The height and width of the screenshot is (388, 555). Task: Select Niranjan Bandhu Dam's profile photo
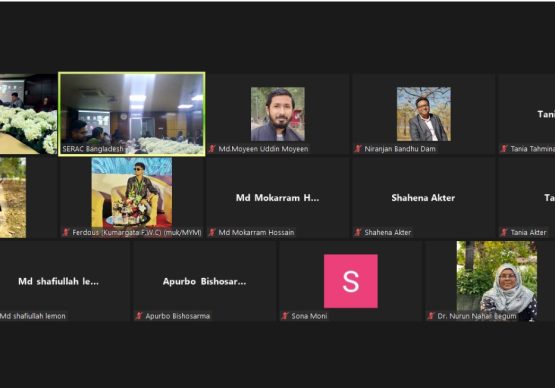click(424, 114)
